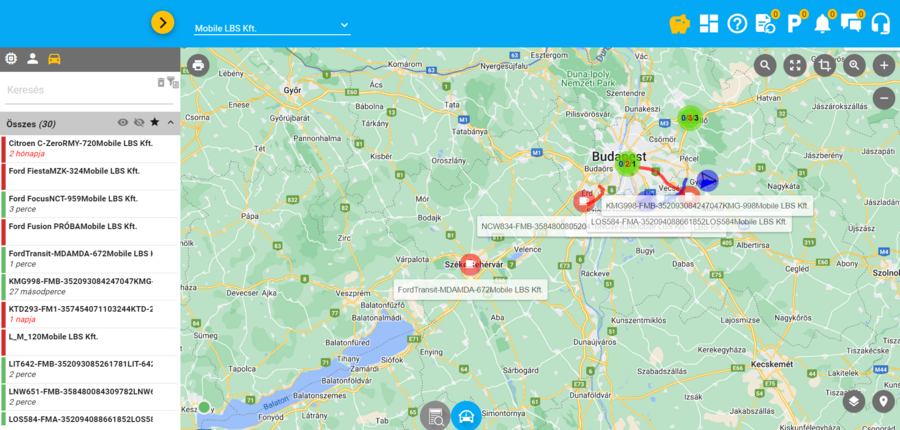Click the Keresés search field
The image size is (900, 430).
[78, 90]
